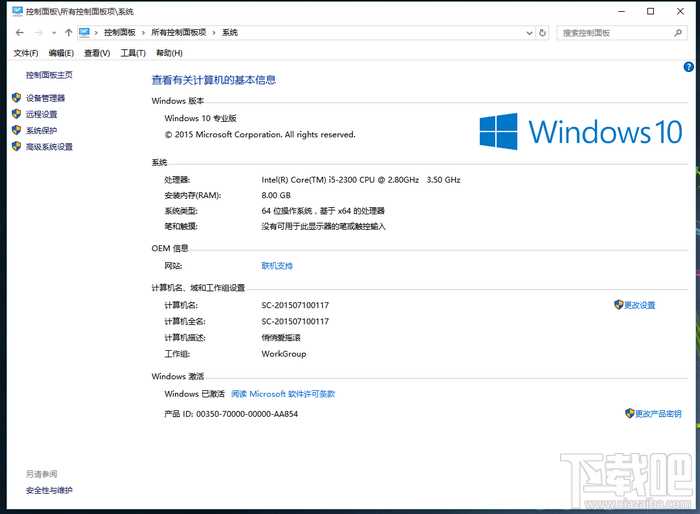Click the 更改产品密钥 link

(658, 414)
